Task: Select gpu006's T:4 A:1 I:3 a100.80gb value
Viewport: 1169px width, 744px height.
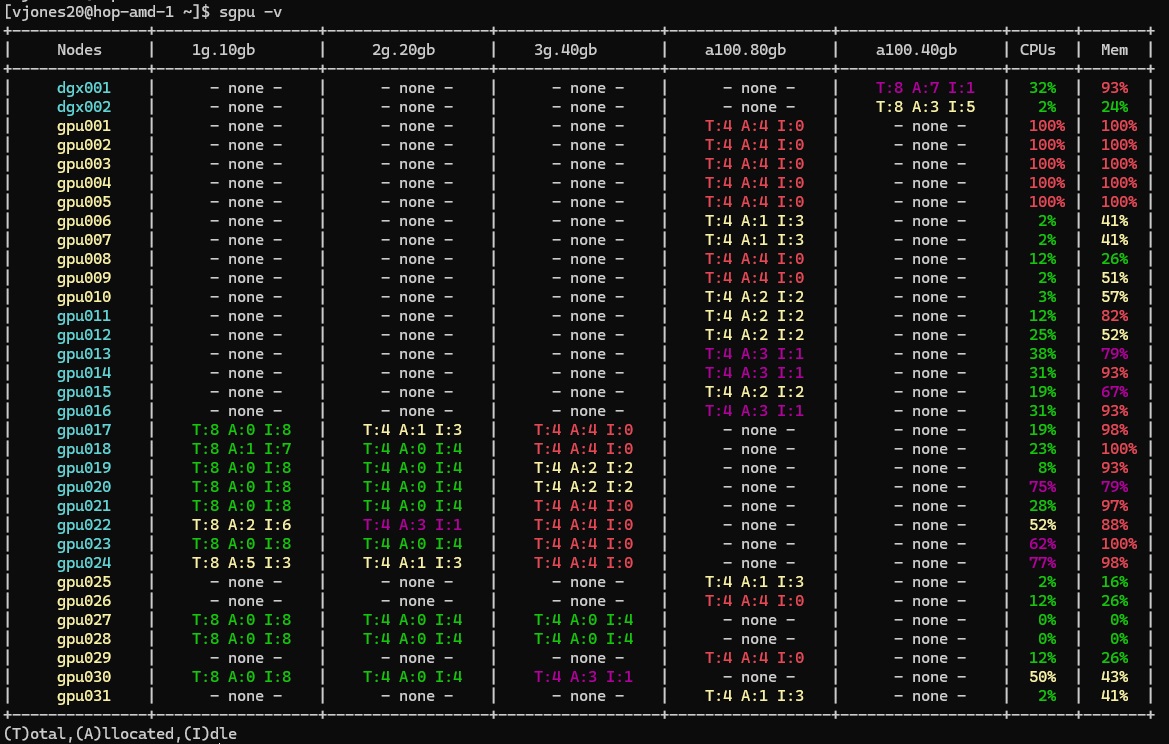Action: pos(754,221)
